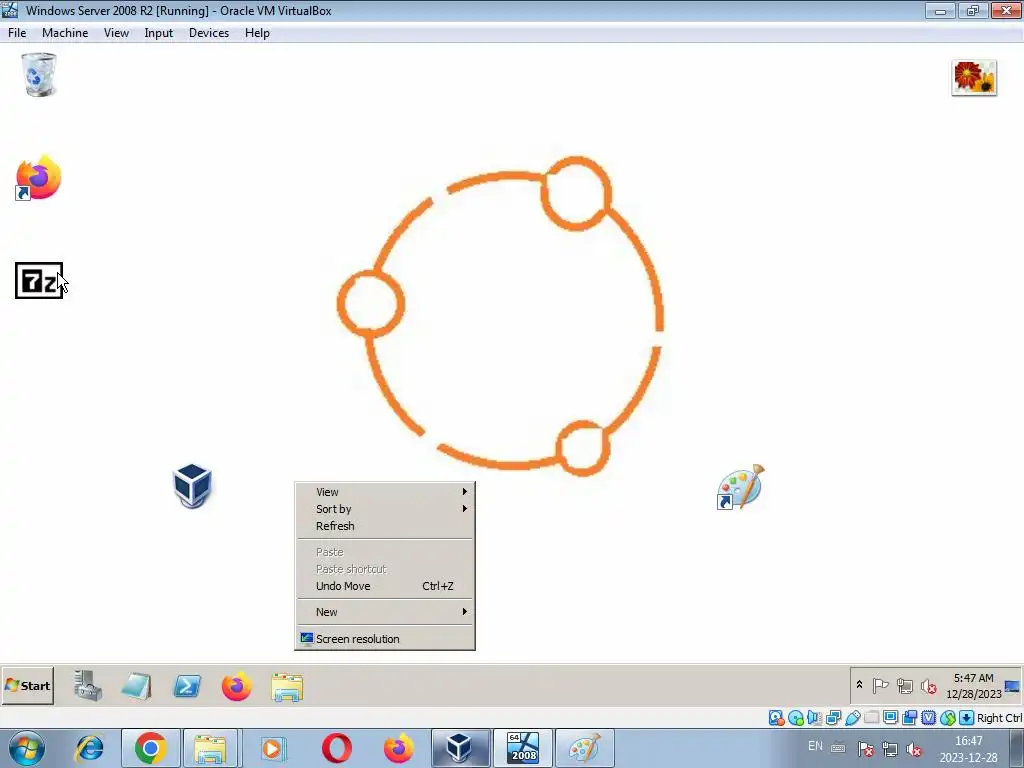Expand the View submenu in the context menu
The height and width of the screenshot is (768, 1024).
[385, 492]
